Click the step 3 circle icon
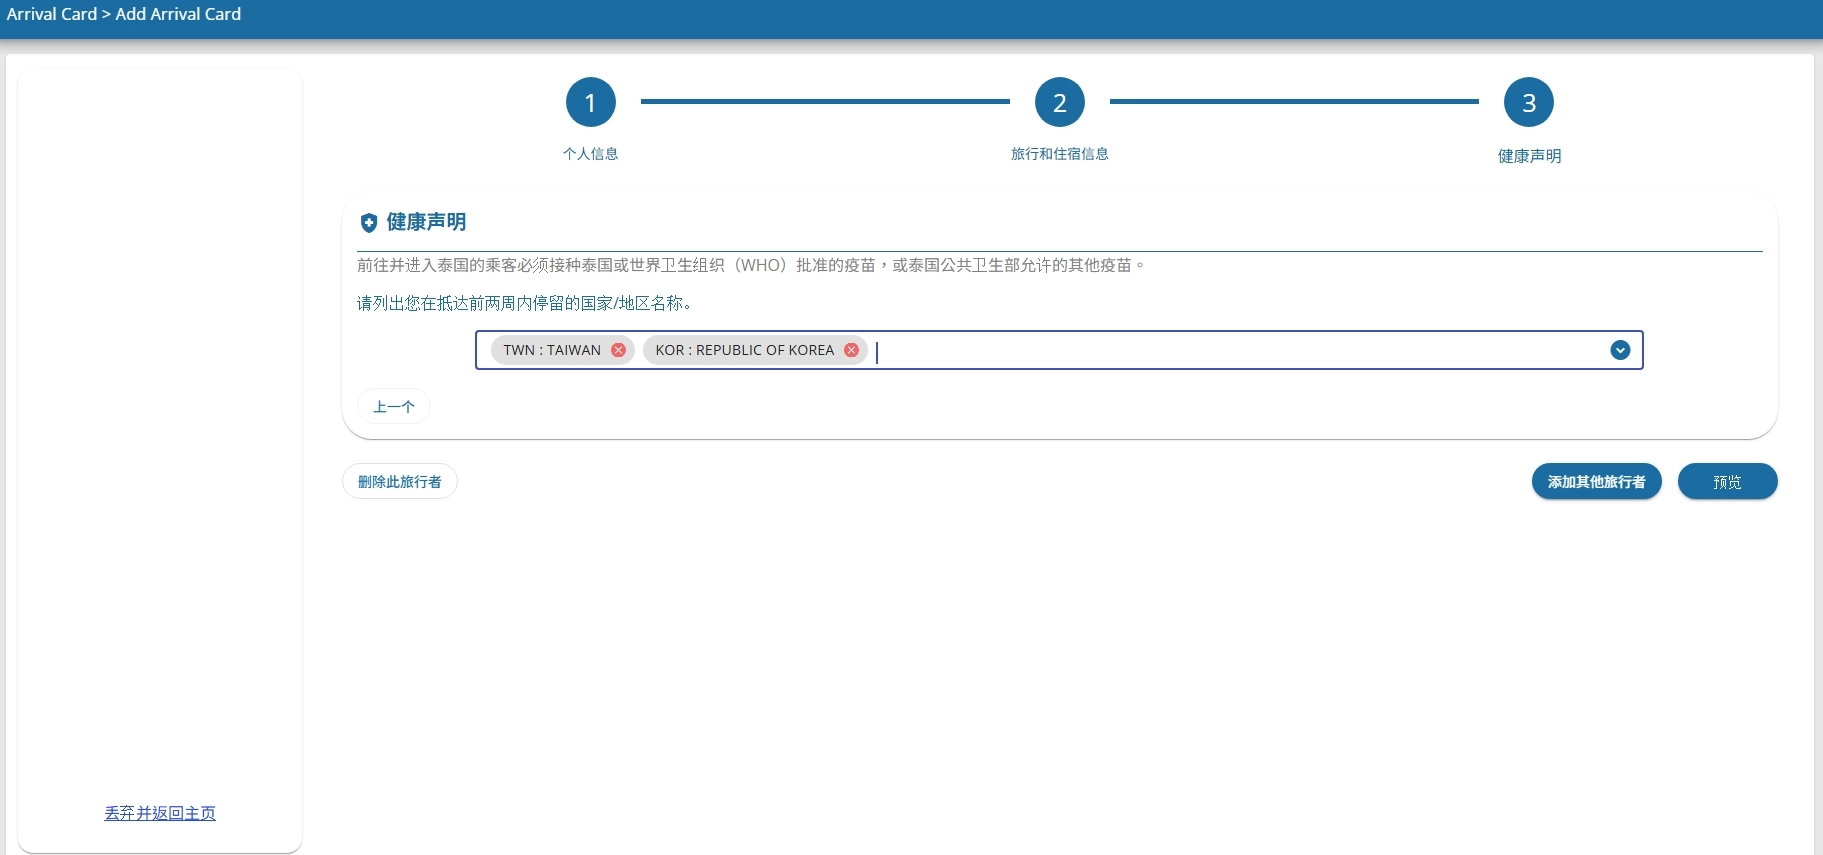Viewport: 1823px width, 855px height. (x=1528, y=102)
